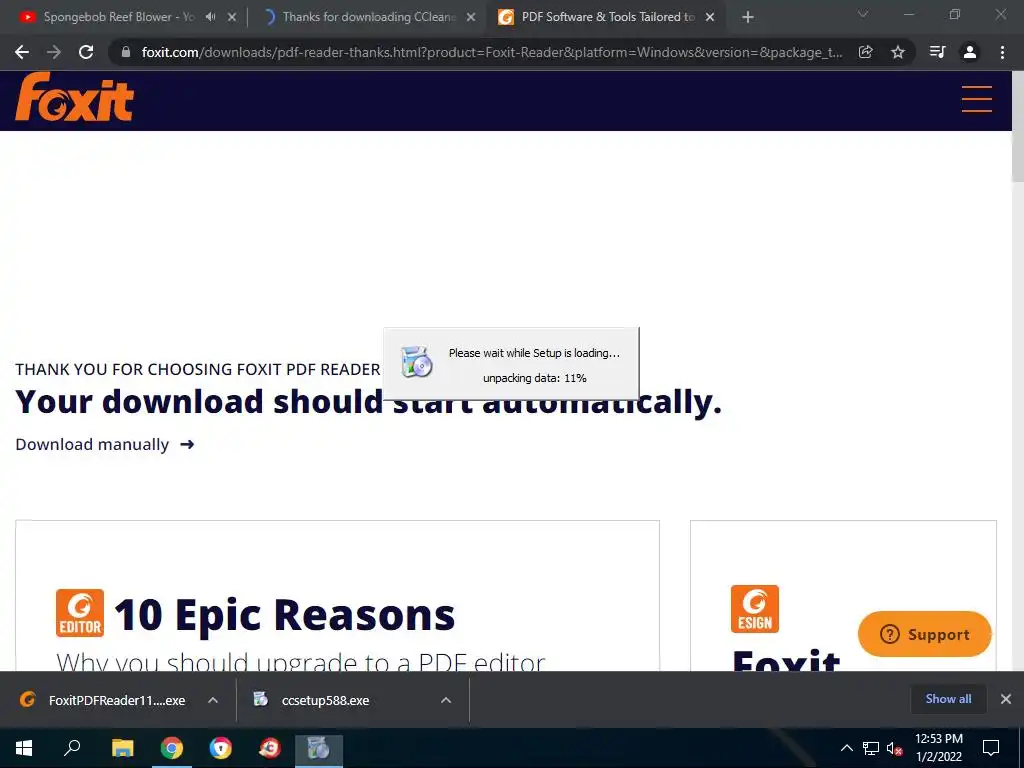Open the orange Support button
Screen dimensions: 1024x768
click(925, 634)
